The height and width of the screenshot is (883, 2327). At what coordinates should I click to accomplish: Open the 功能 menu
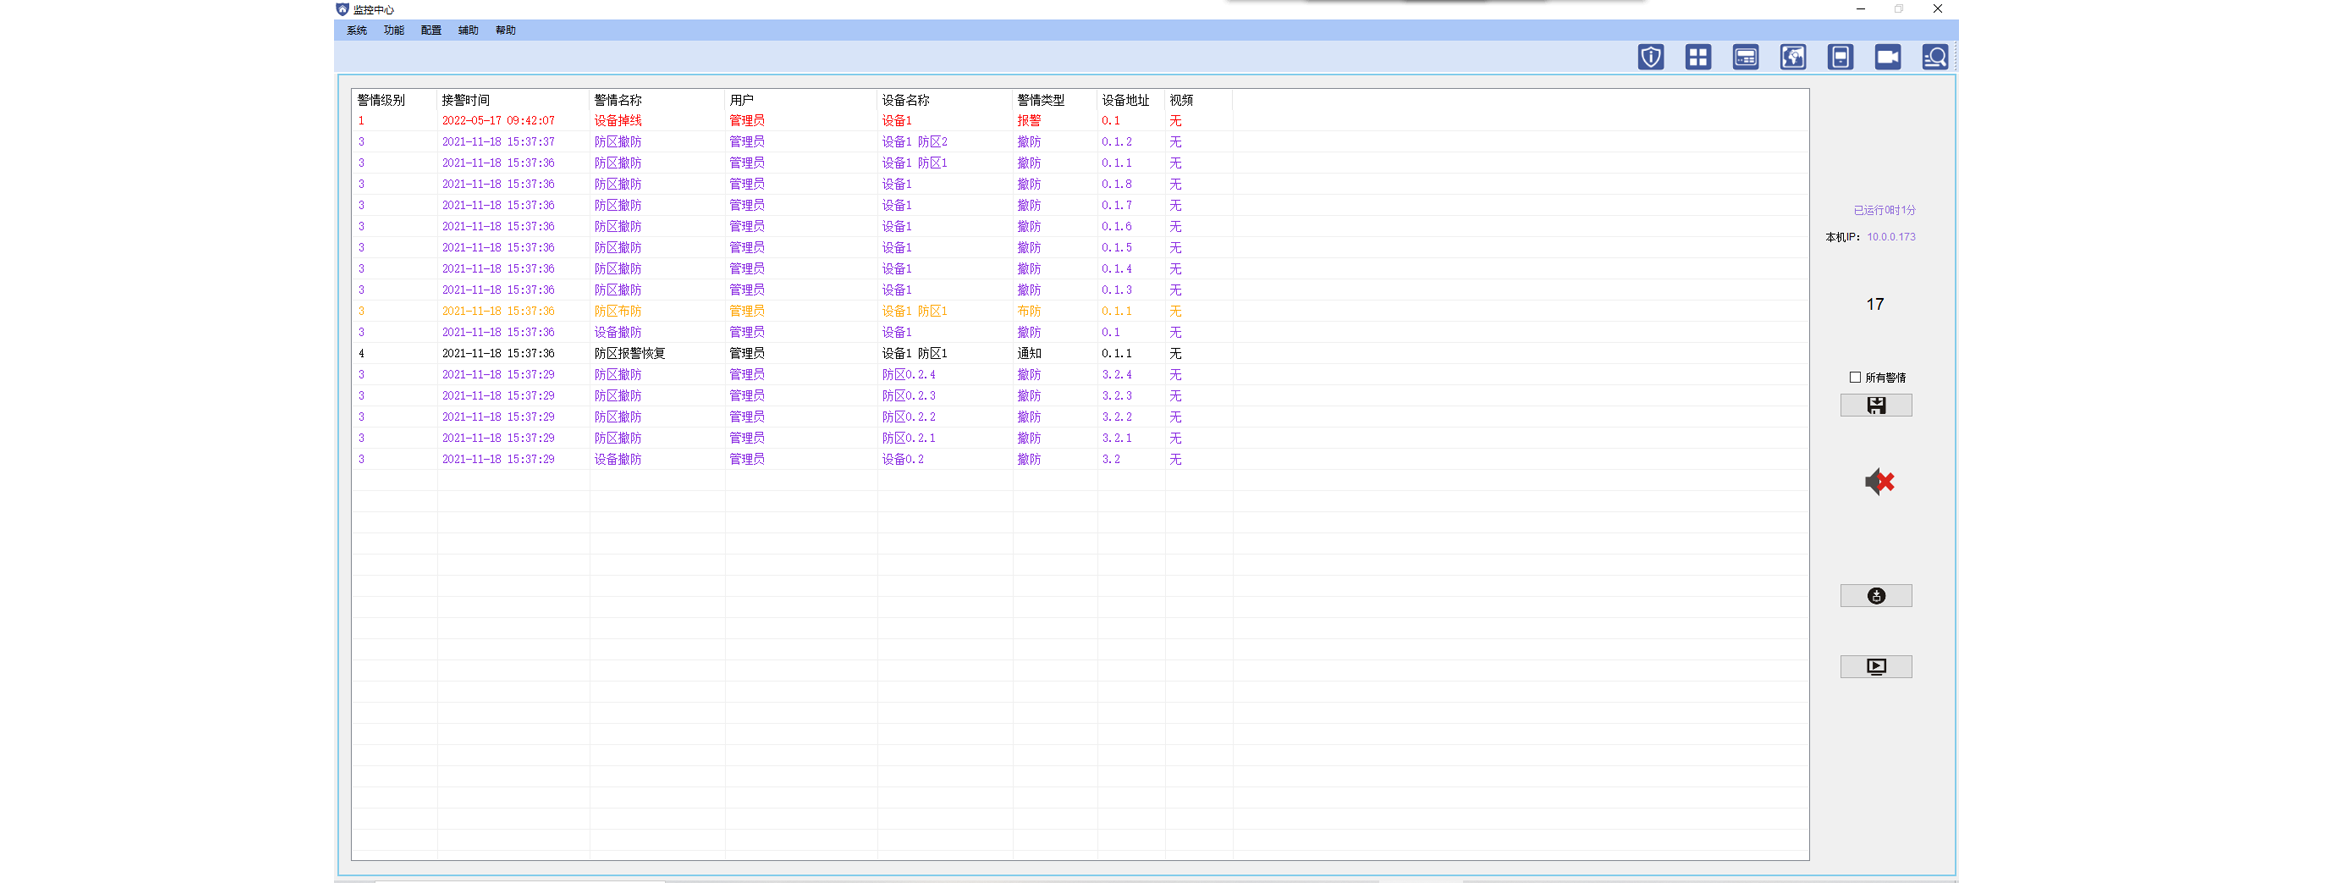click(x=394, y=31)
